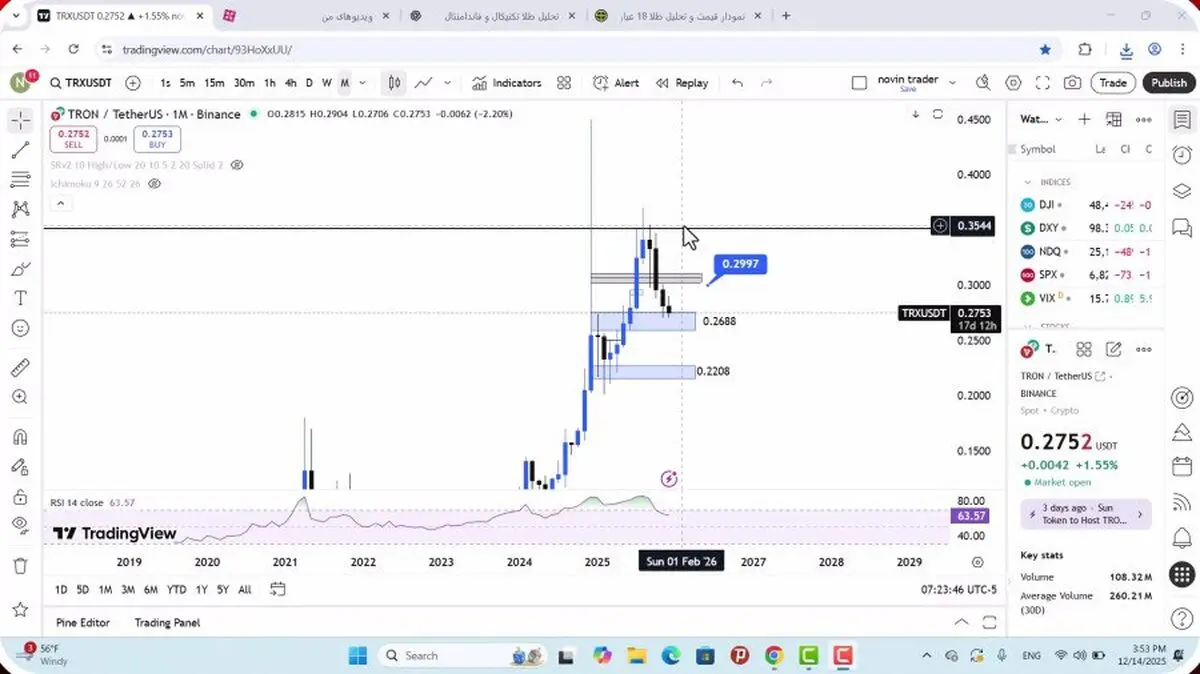Expand chart type dropdown
Viewport: 1200px width, 674px height.
[448, 83]
